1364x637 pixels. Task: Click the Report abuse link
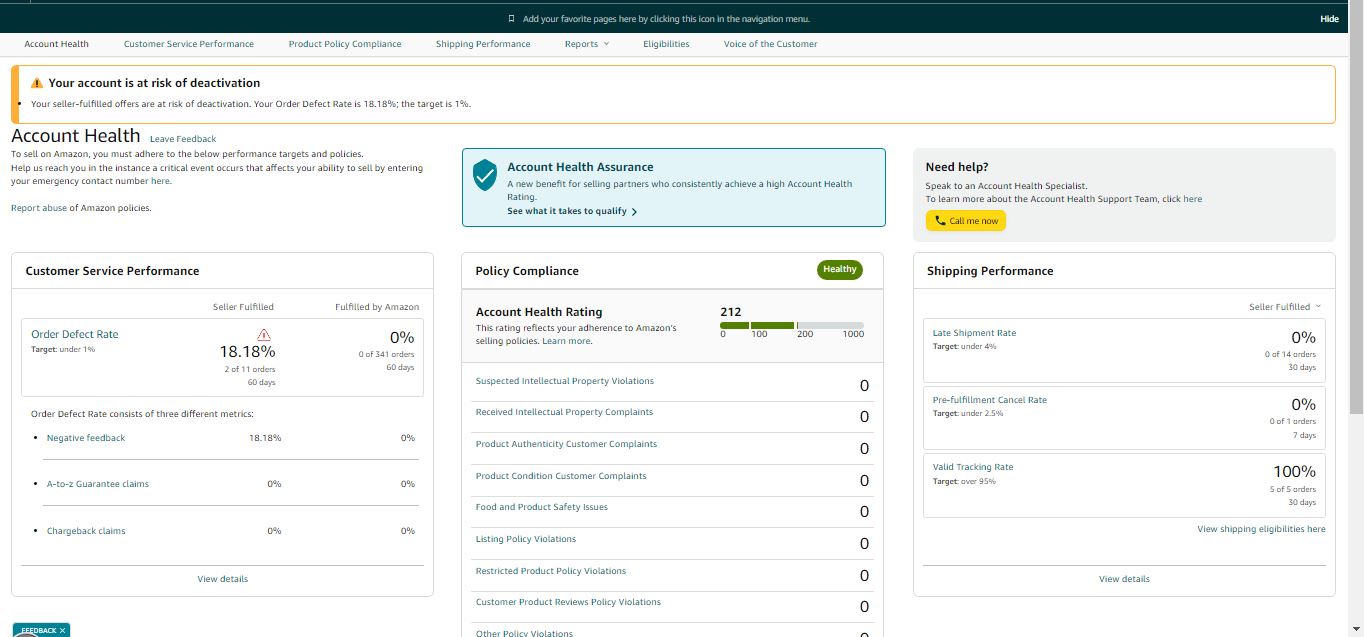coord(38,208)
